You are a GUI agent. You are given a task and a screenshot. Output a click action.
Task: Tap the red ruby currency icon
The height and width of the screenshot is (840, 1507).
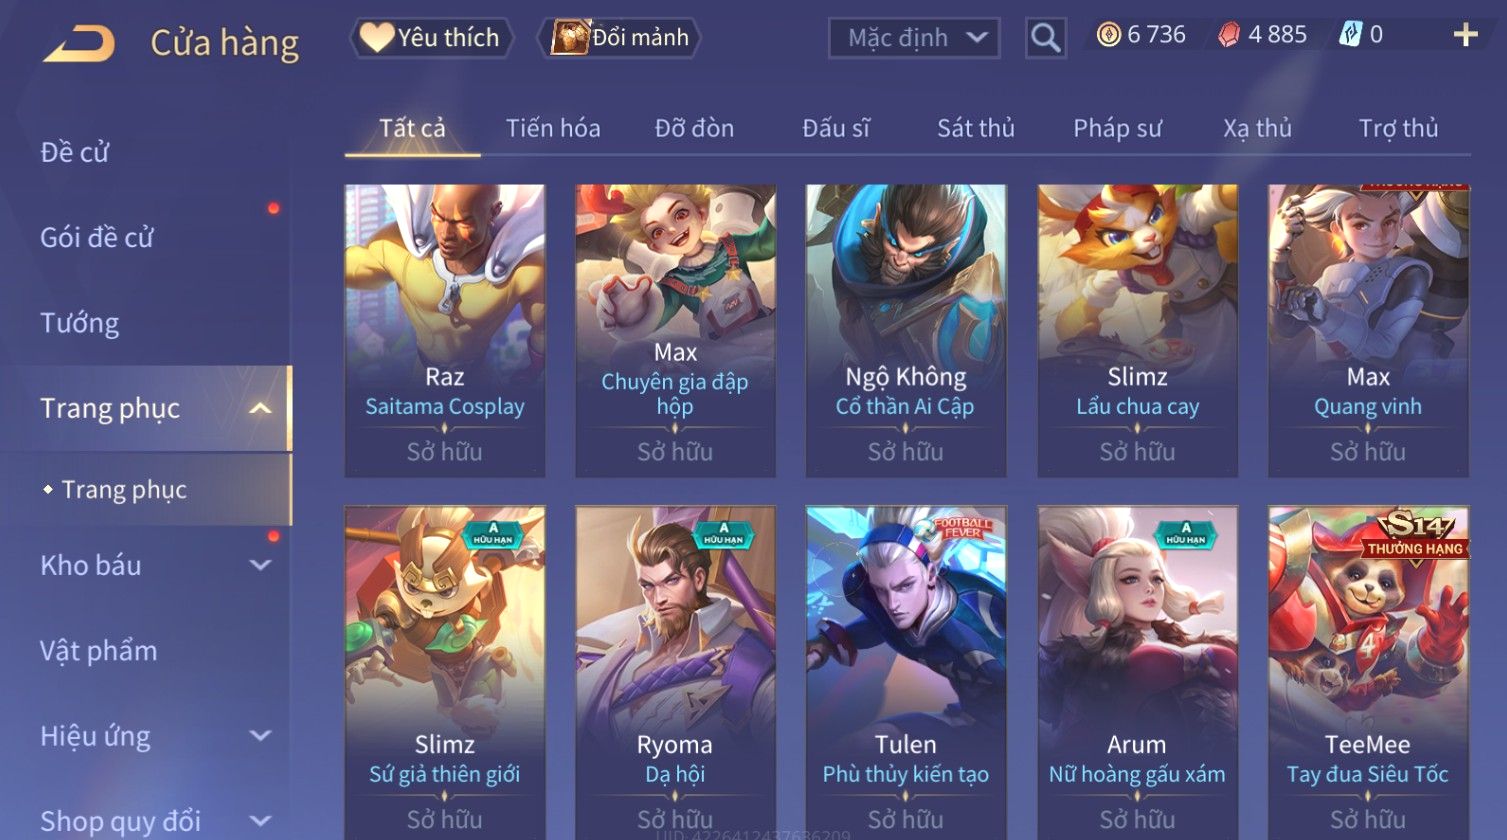1229,35
